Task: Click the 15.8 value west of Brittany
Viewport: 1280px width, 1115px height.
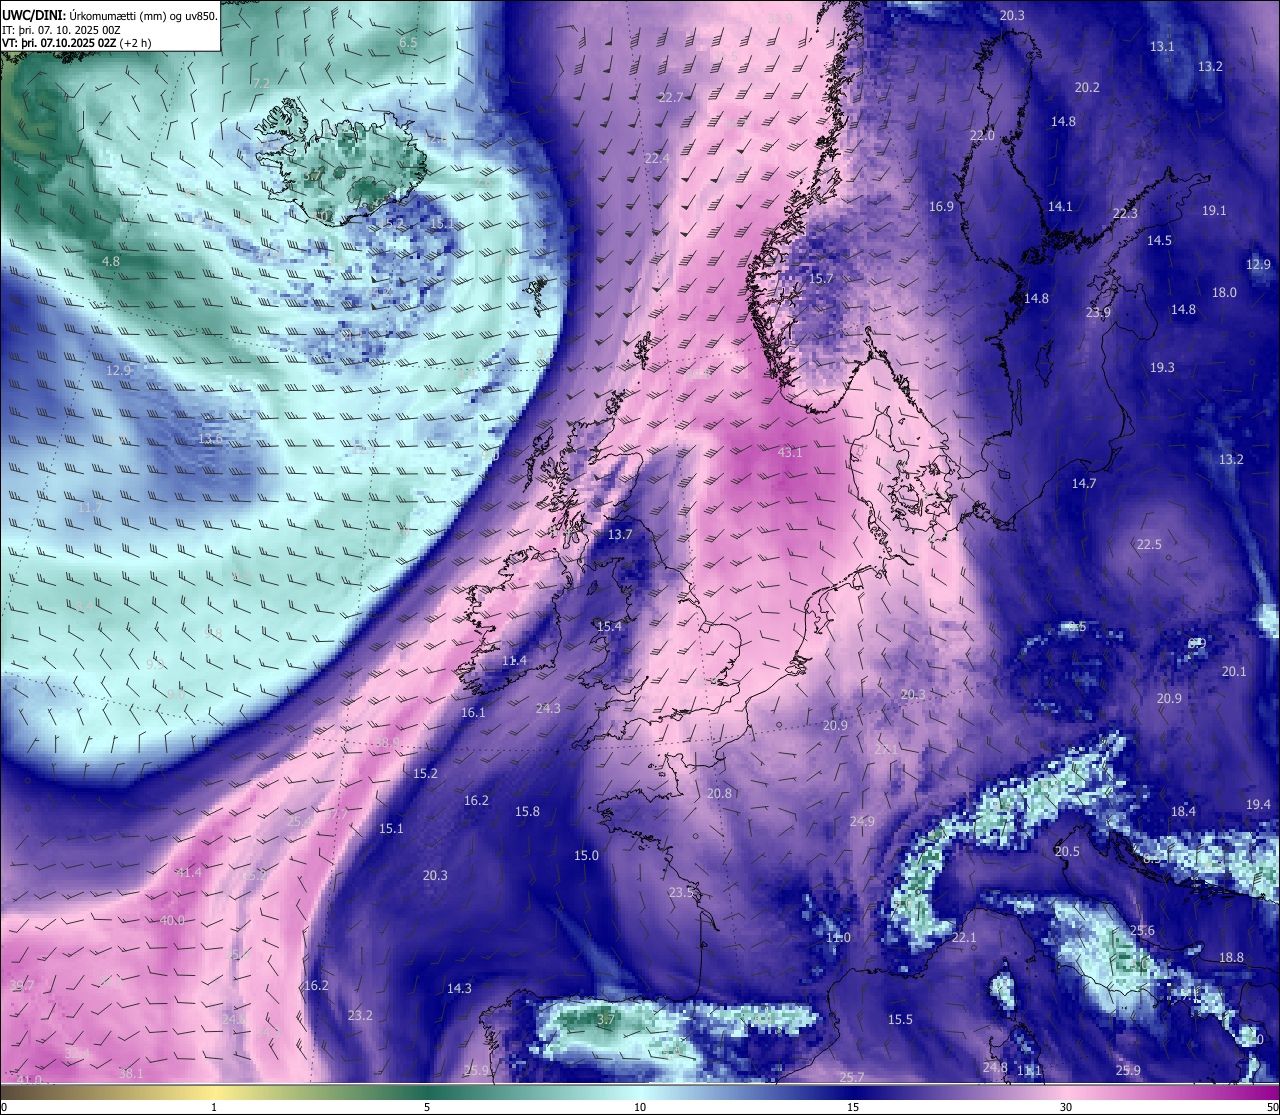Action: pos(527,811)
